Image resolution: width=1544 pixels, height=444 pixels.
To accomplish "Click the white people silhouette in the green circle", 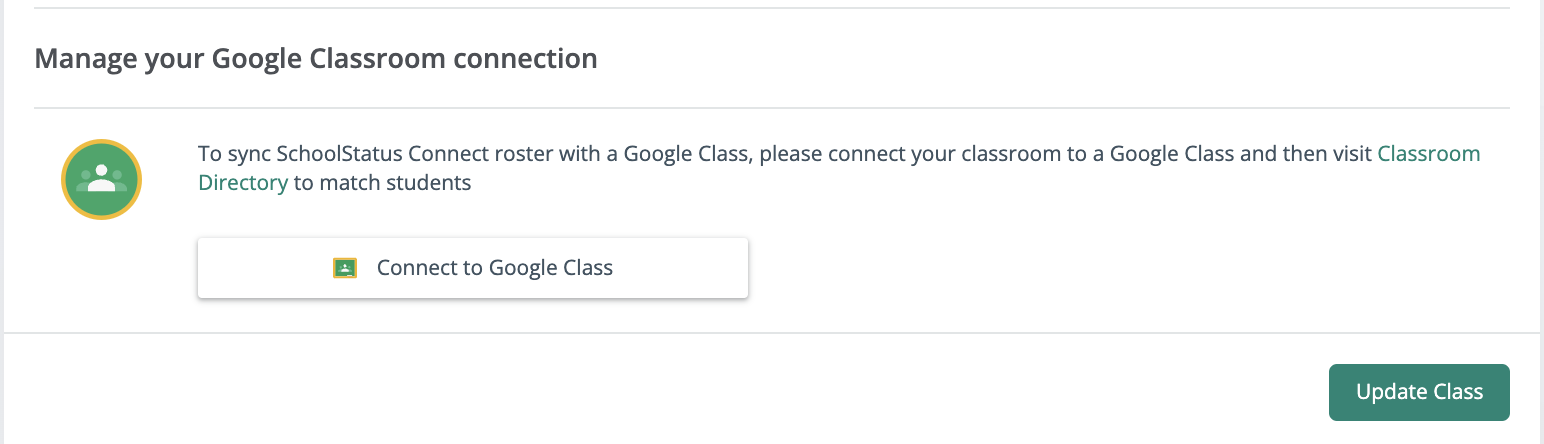I will tap(101, 179).
